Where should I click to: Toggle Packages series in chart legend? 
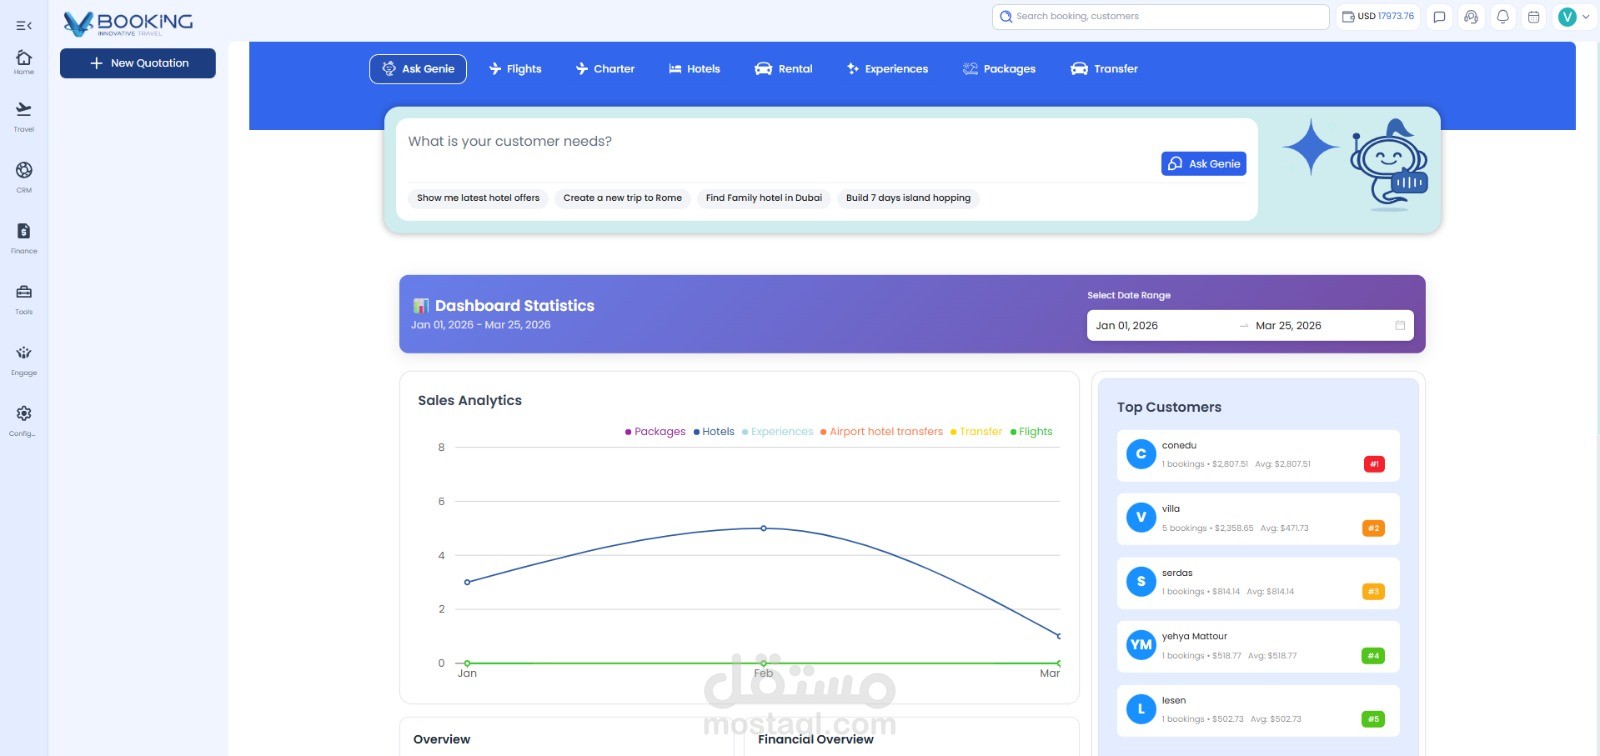tap(655, 432)
